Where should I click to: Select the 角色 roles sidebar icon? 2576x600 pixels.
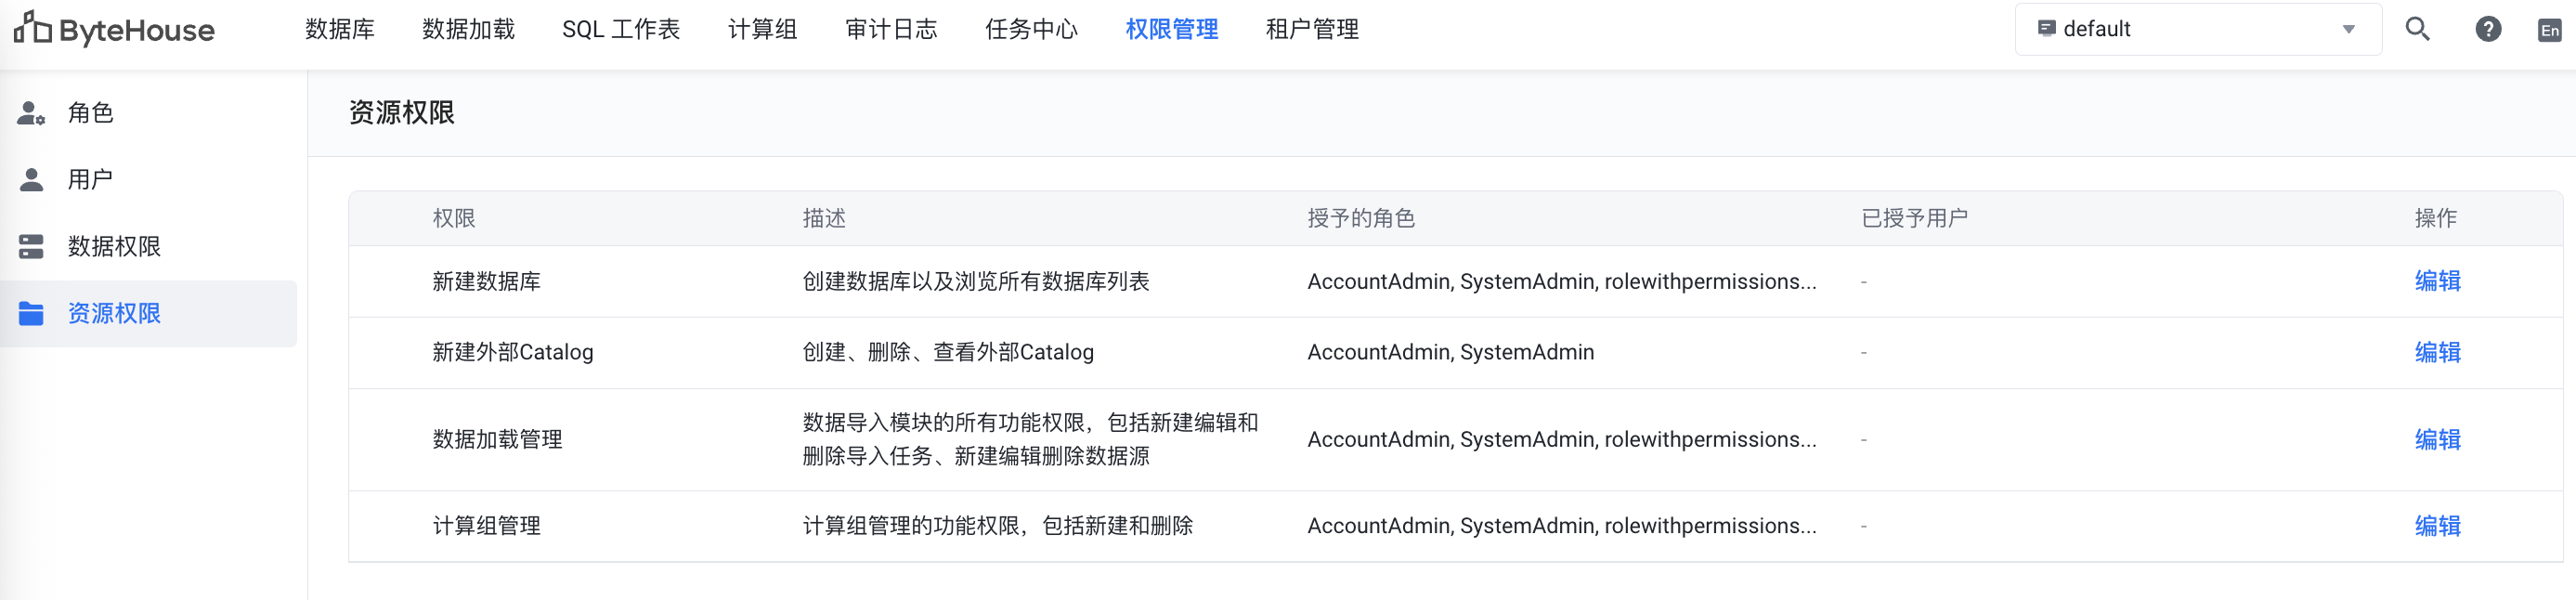tap(31, 114)
